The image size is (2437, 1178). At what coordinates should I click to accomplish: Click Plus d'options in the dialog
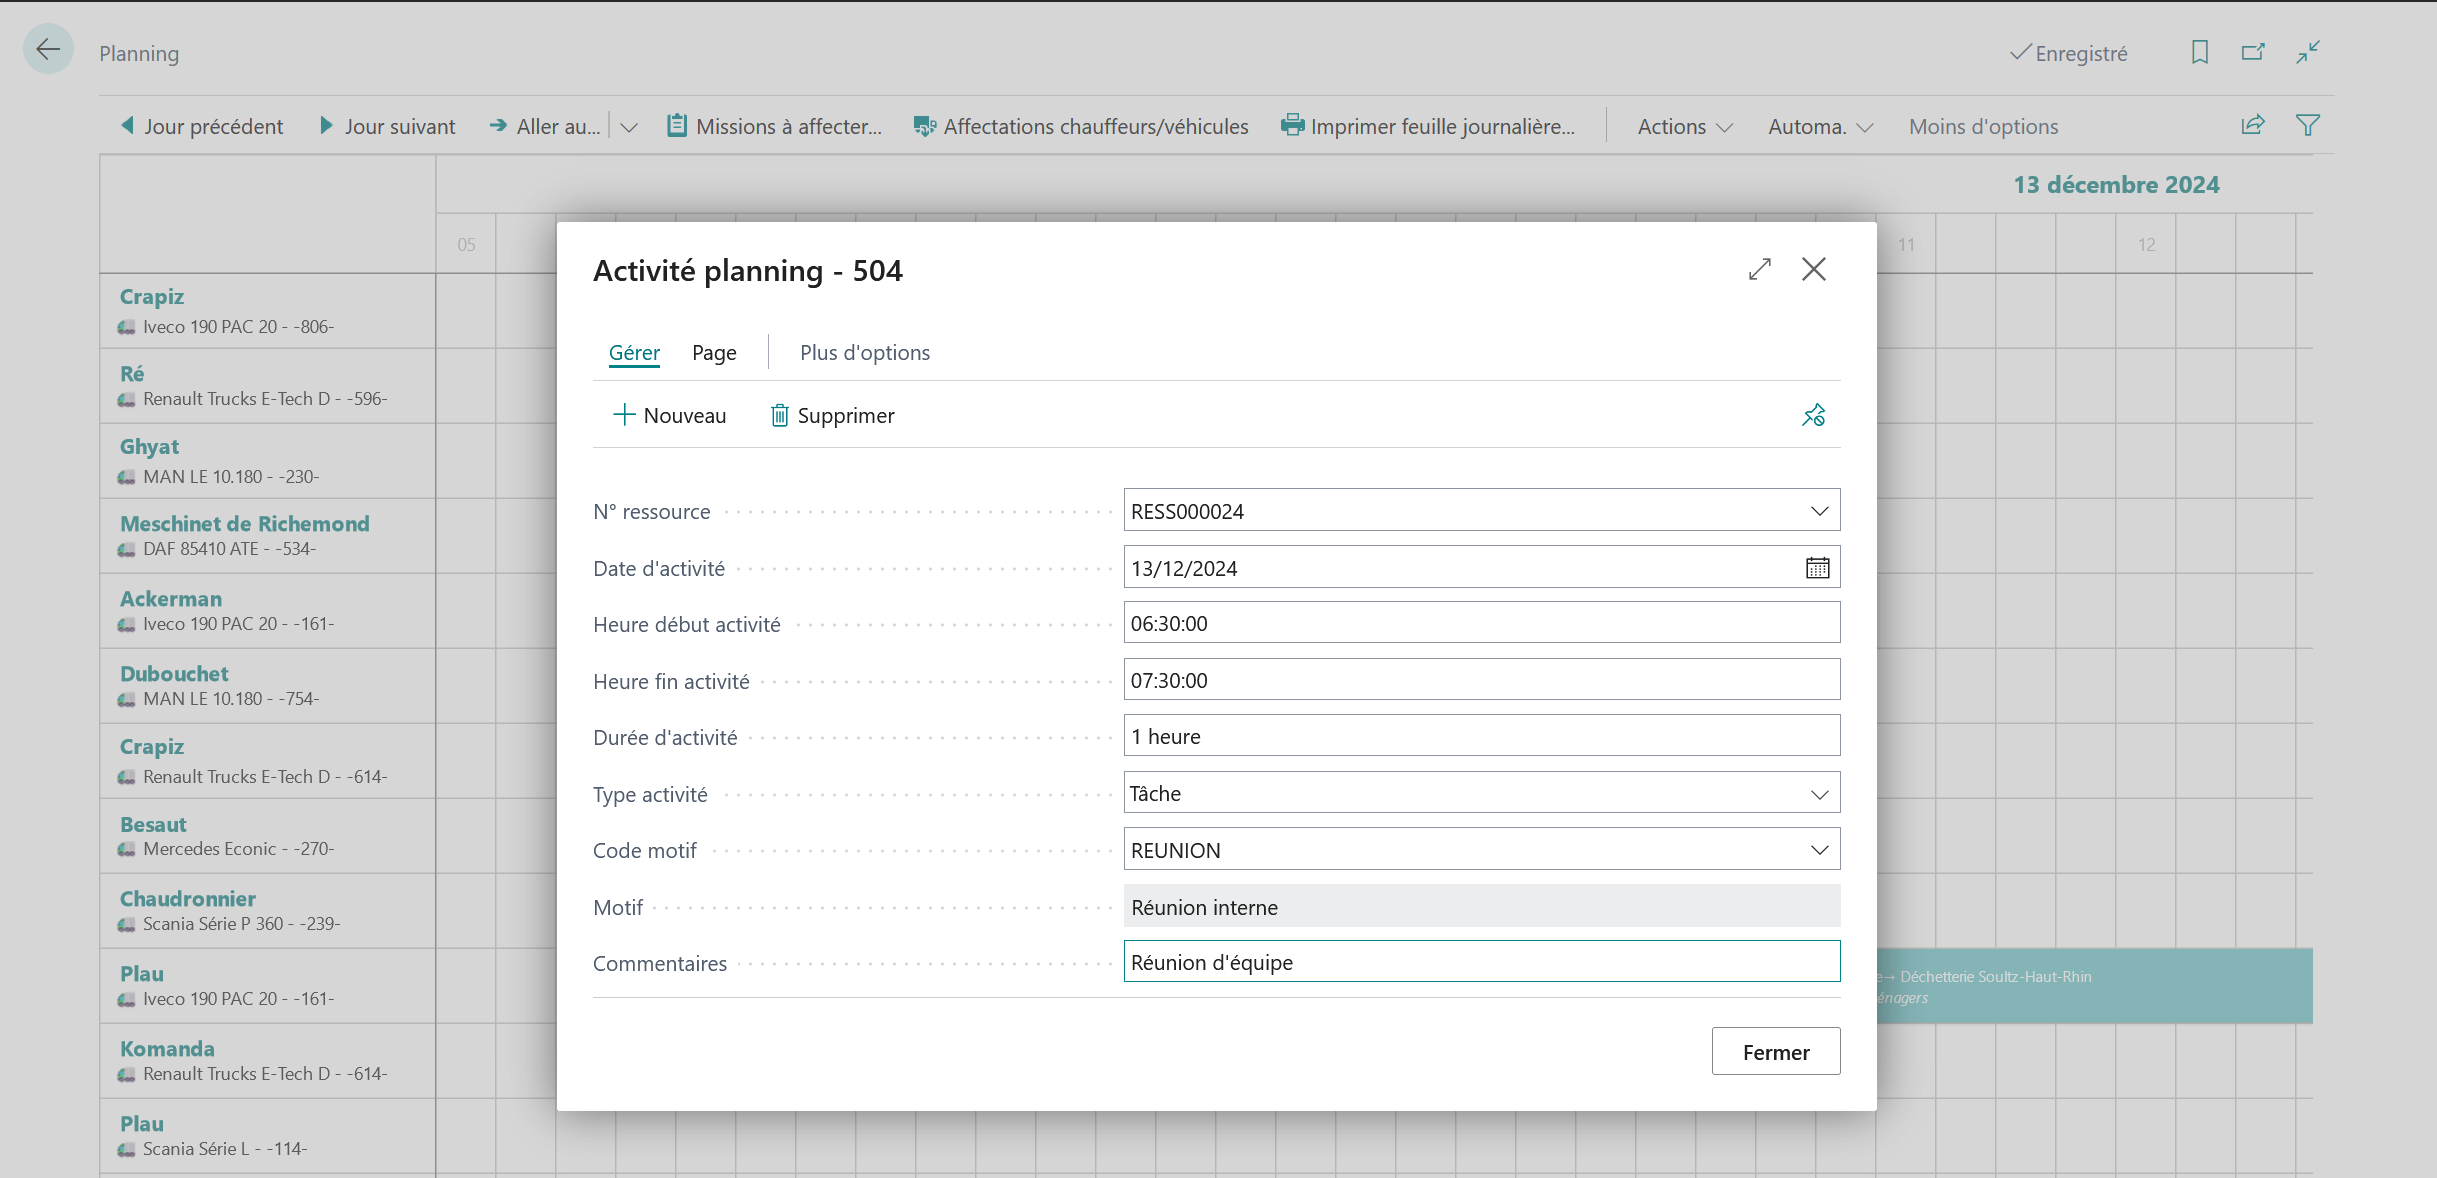pyautogui.click(x=865, y=352)
